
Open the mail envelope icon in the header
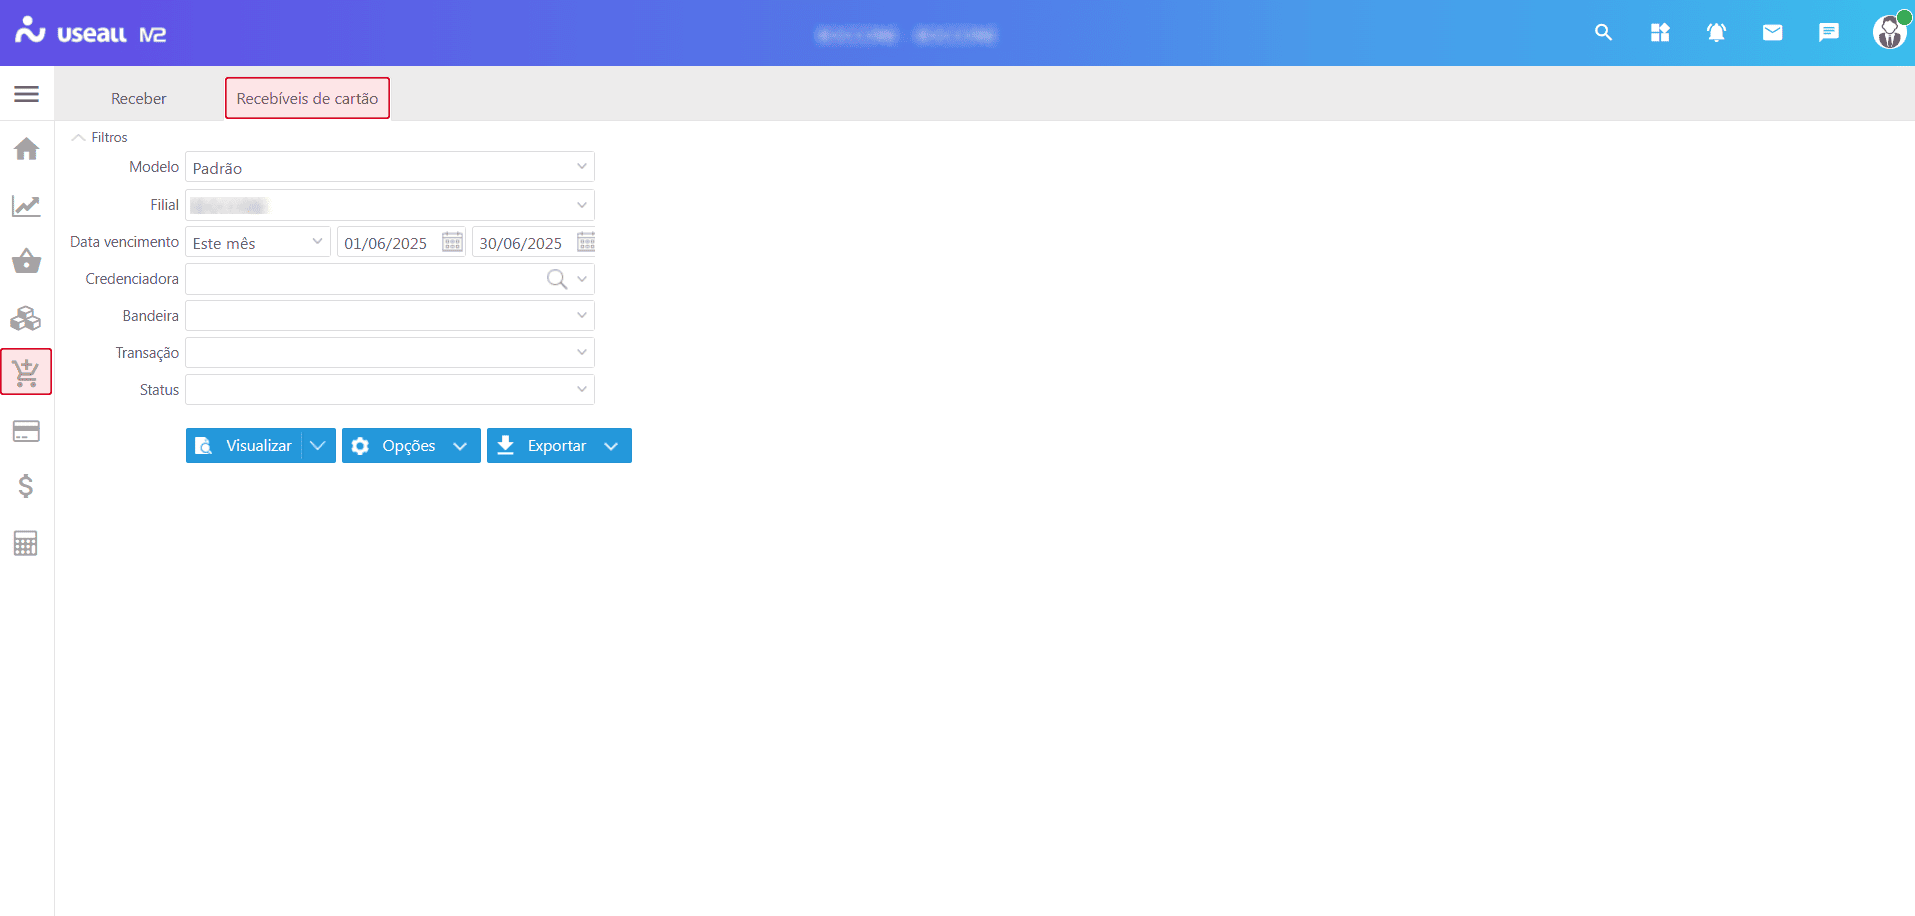coord(1772,33)
